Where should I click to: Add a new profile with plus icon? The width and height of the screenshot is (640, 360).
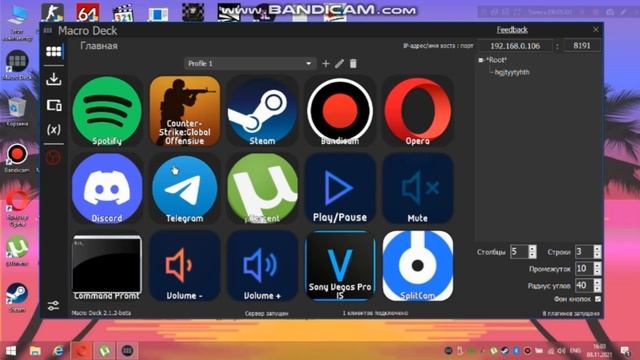click(x=326, y=64)
